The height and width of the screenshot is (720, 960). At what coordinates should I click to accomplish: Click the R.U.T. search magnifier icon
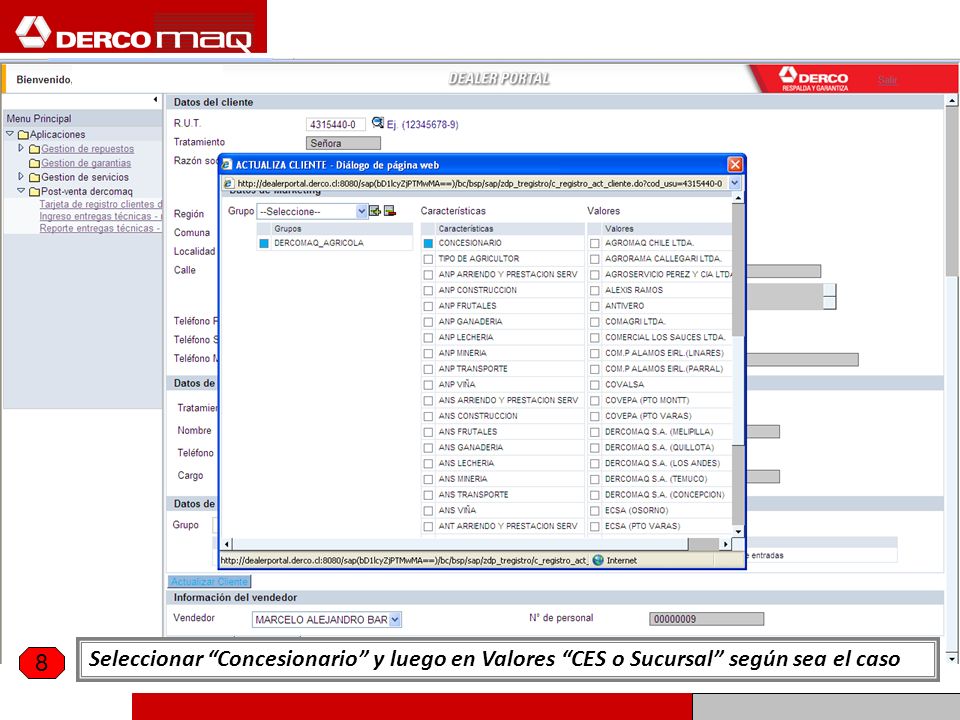coord(378,122)
